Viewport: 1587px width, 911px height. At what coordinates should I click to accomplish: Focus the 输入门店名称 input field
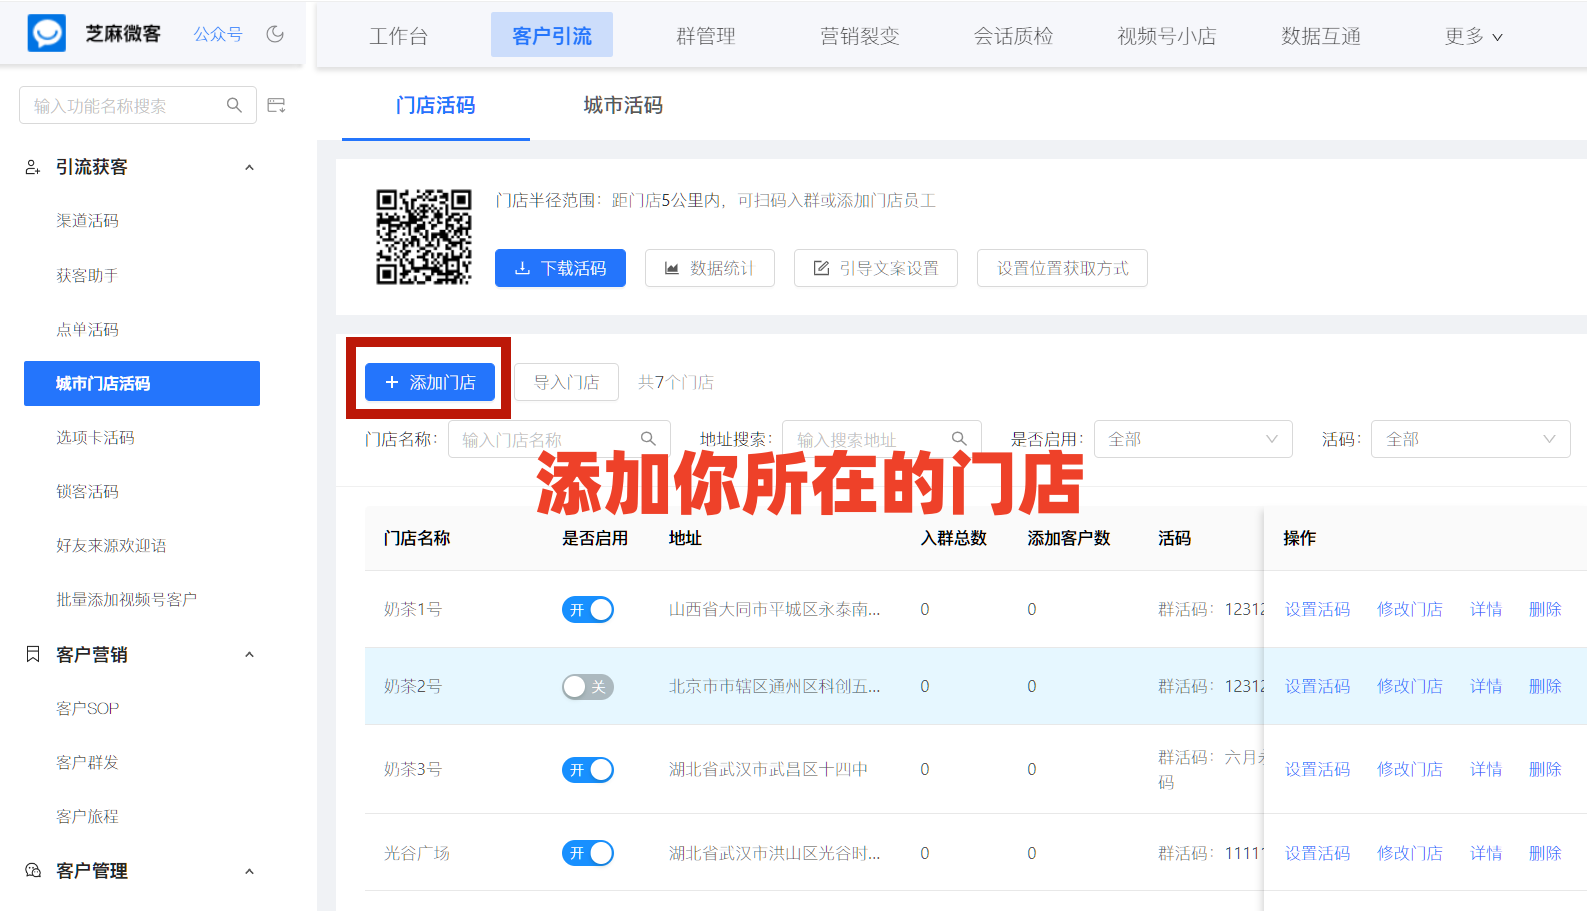coord(559,439)
